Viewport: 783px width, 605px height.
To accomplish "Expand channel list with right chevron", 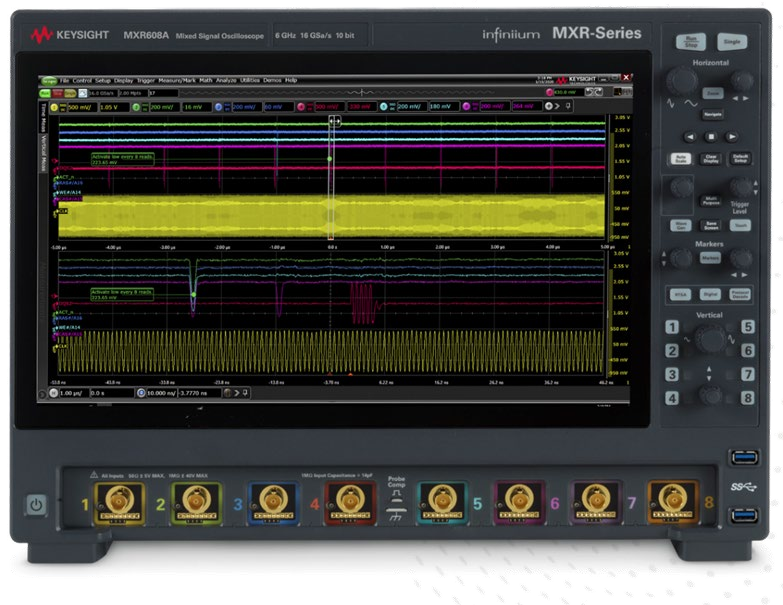I will coord(558,106).
